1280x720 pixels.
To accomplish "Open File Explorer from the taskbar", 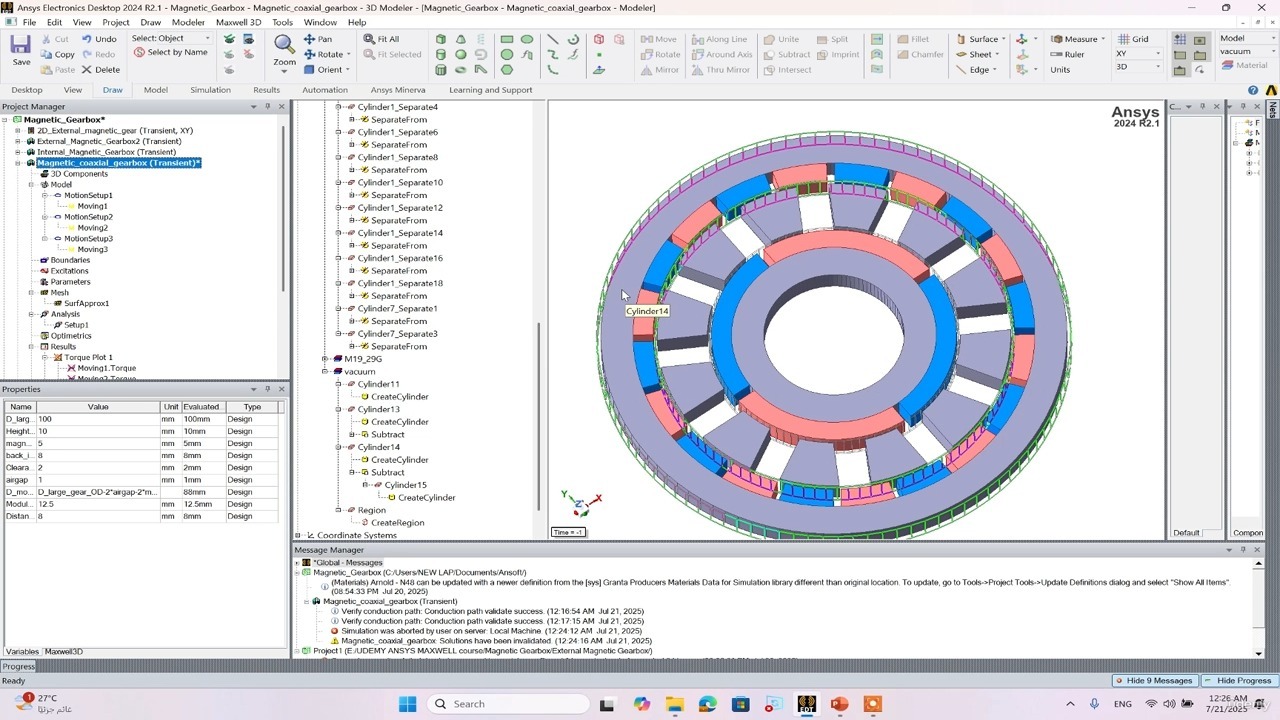I will pyautogui.click(x=674, y=704).
